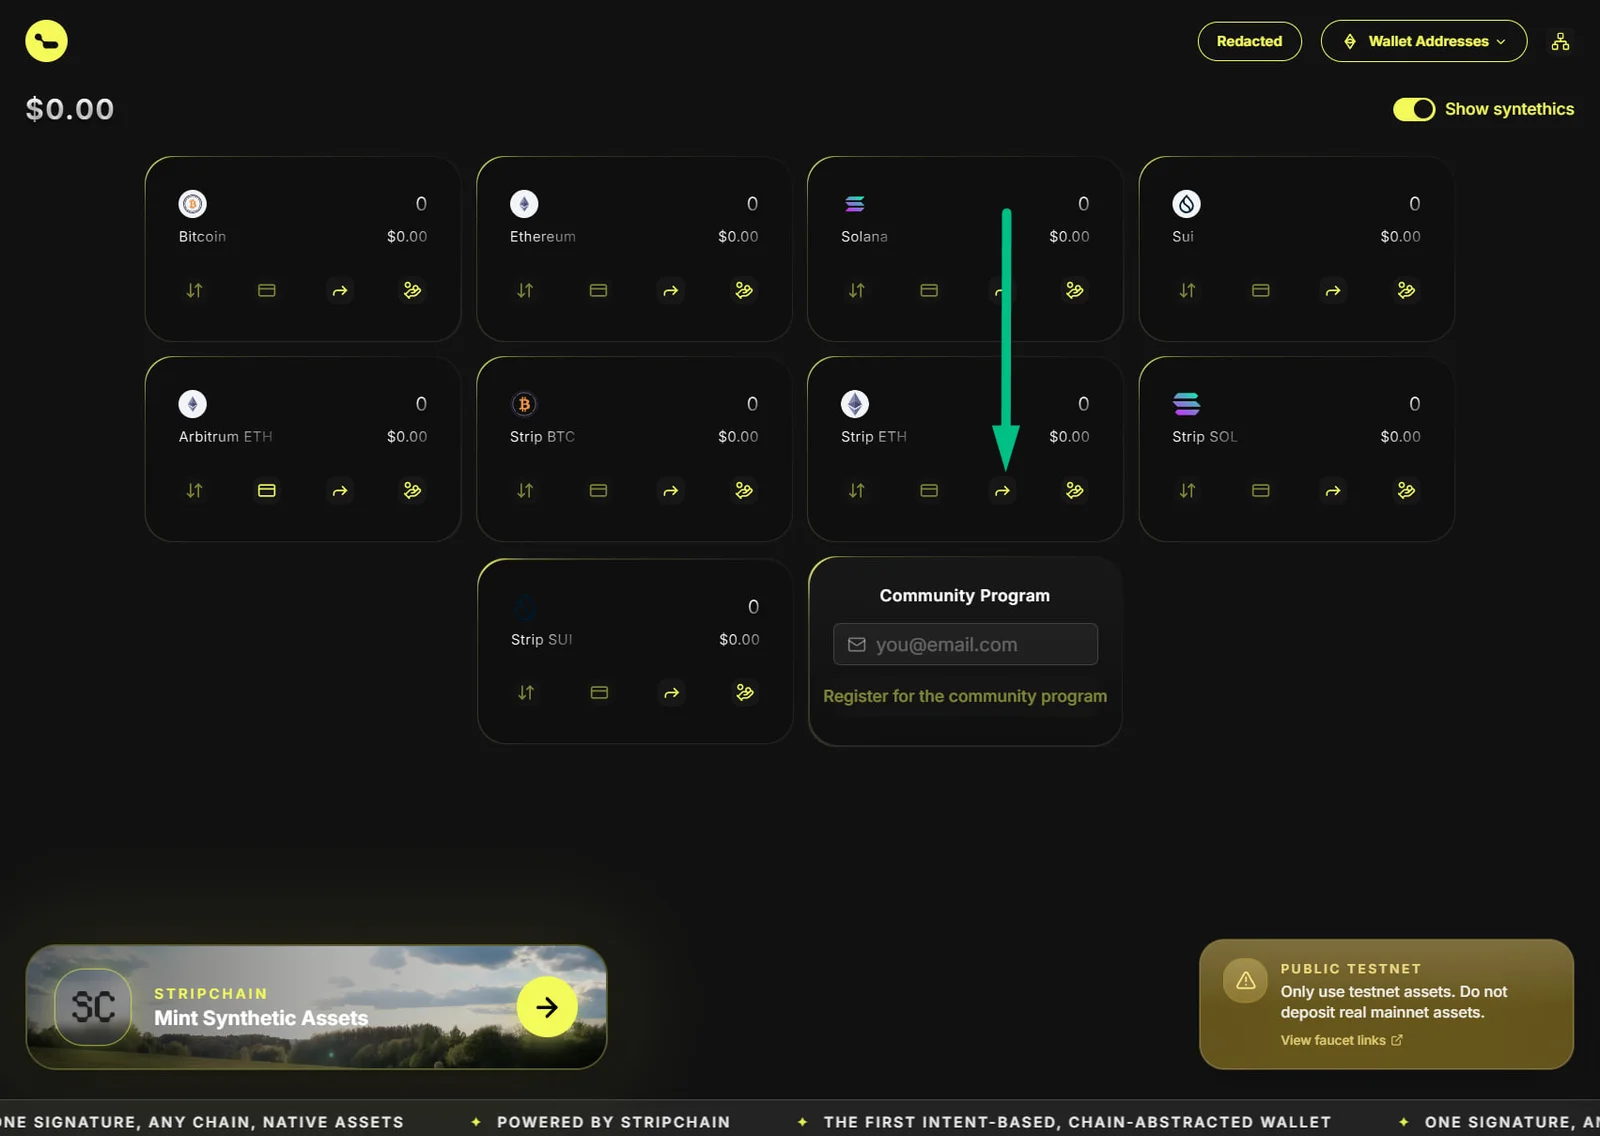Click the send arrow icon on Strip ETH card
Screen dimensions: 1600x1136
coord(1002,491)
